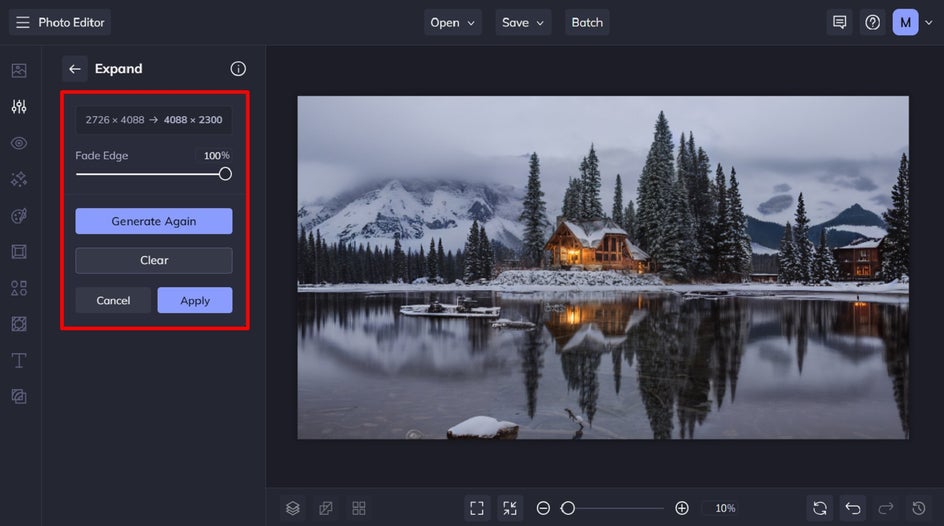Expand the Open dropdown menu
Viewport: 944px width, 526px height.
tap(453, 22)
